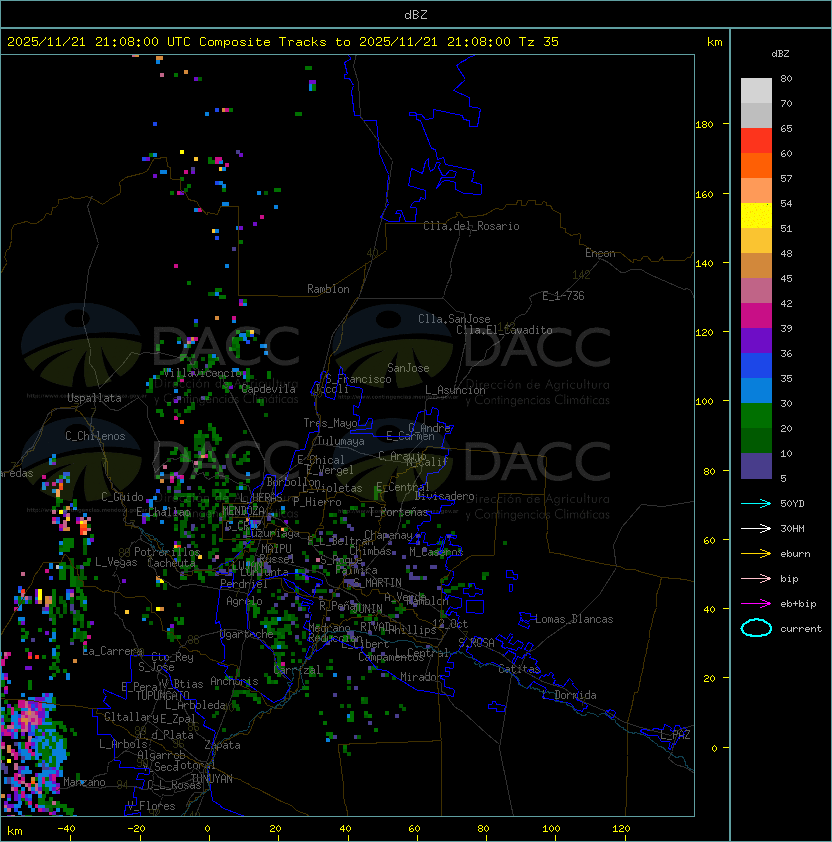
Task: Click the 'La_Carrera' map label
Action: pyautogui.click(x=112, y=651)
